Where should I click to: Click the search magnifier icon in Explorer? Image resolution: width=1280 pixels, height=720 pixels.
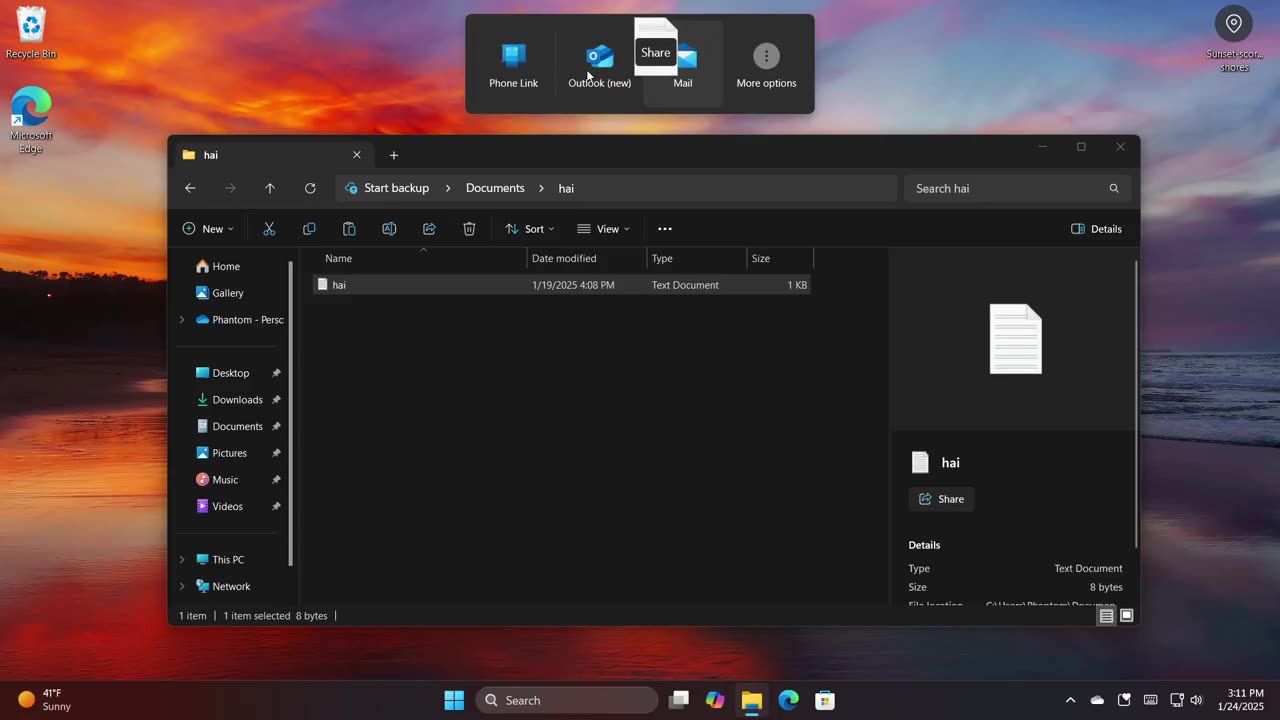click(1114, 188)
